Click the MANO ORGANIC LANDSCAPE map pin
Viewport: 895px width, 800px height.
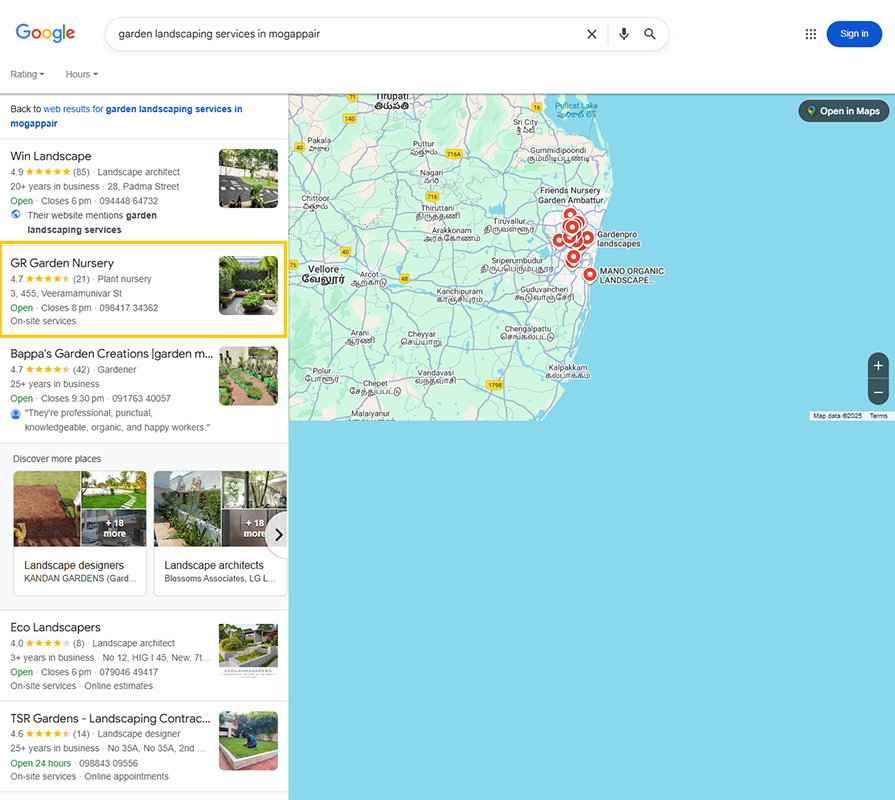[x=590, y=274]
